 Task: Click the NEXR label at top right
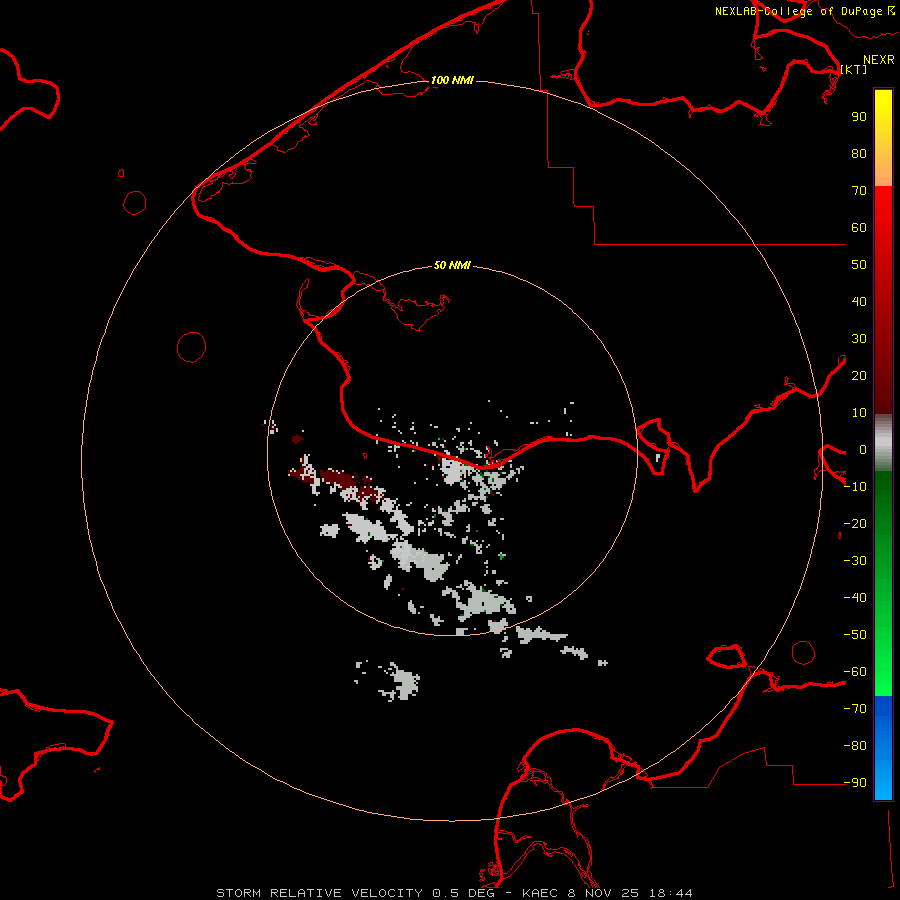point(879,60)
